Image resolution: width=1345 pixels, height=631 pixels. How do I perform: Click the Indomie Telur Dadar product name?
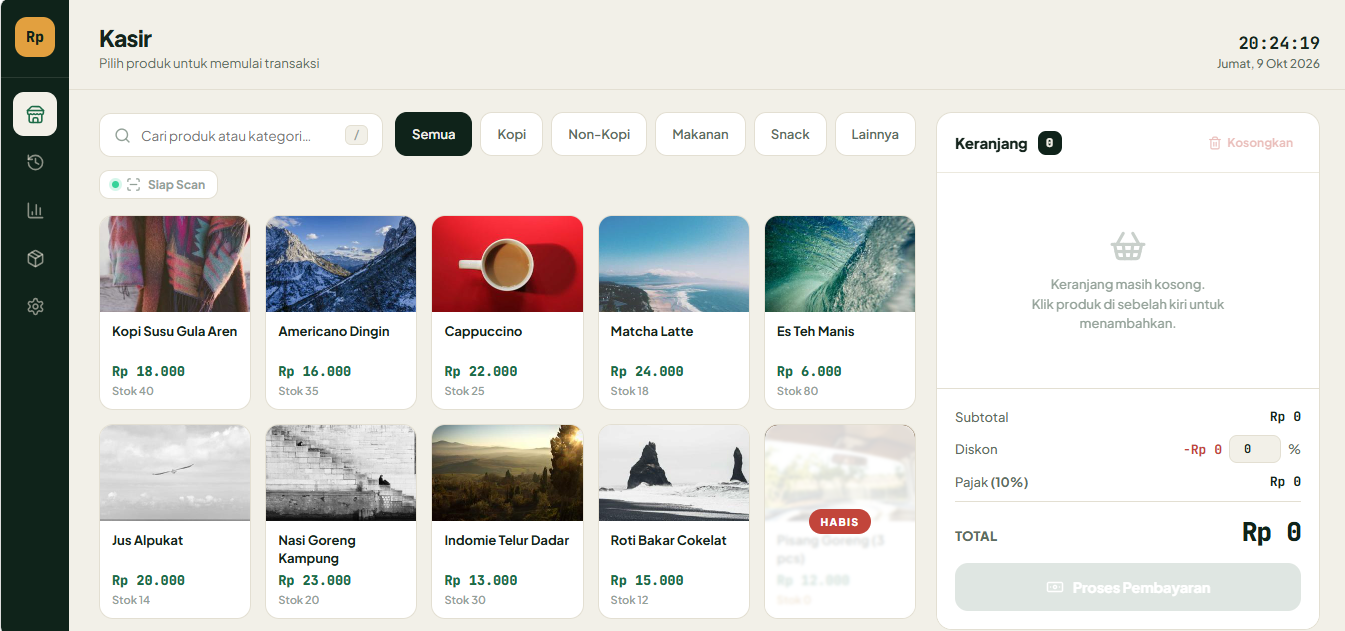pos(507,540)
